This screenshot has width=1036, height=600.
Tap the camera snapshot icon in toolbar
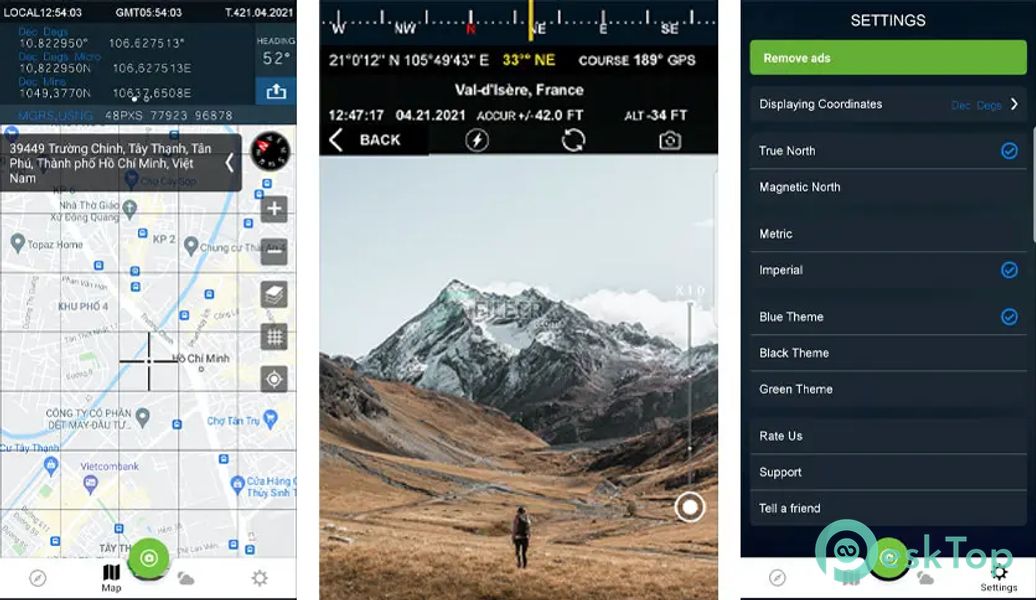(x=670, y=140)
